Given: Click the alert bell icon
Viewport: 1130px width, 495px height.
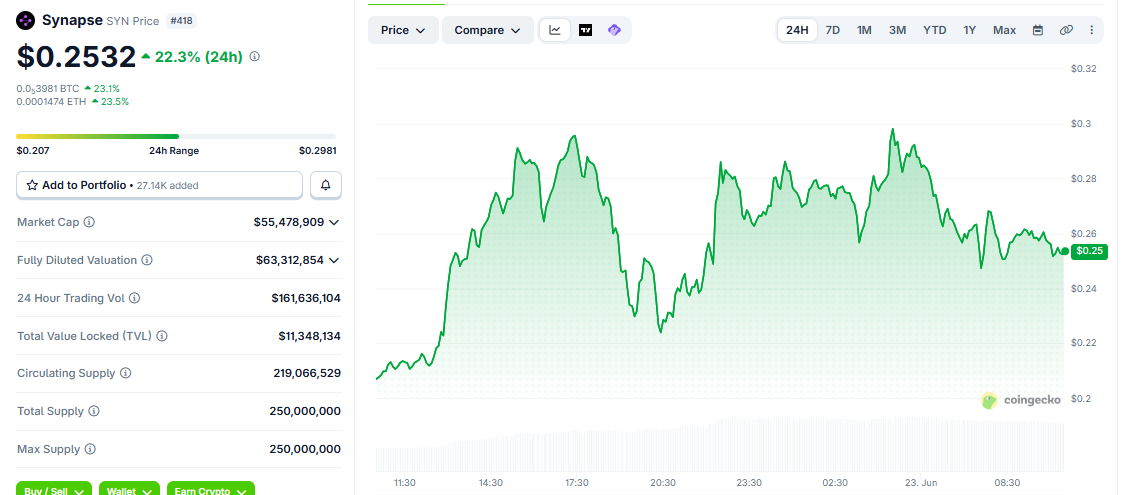Looking at the screenshot, I should [x=326, y=185].
